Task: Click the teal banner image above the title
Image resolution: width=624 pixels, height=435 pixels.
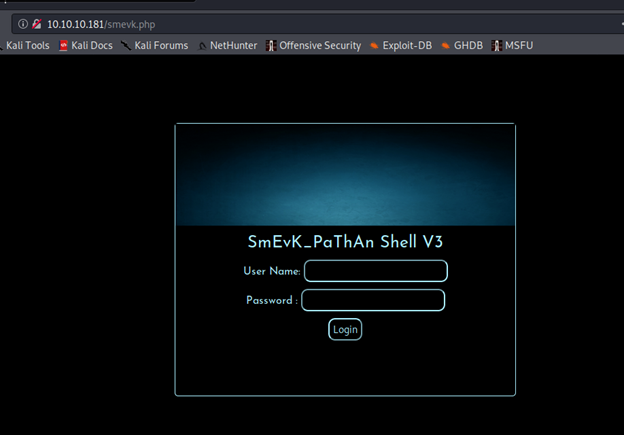Action: (x=345, y=175)
